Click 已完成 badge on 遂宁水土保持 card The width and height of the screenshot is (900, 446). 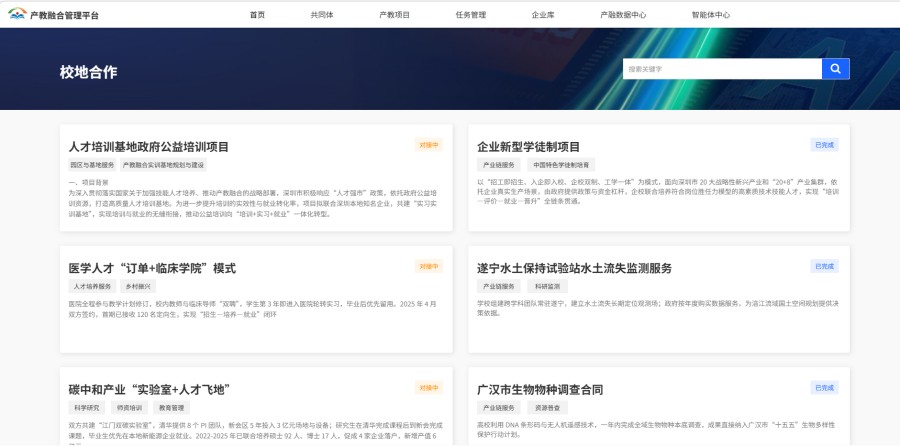click(824, 266)
